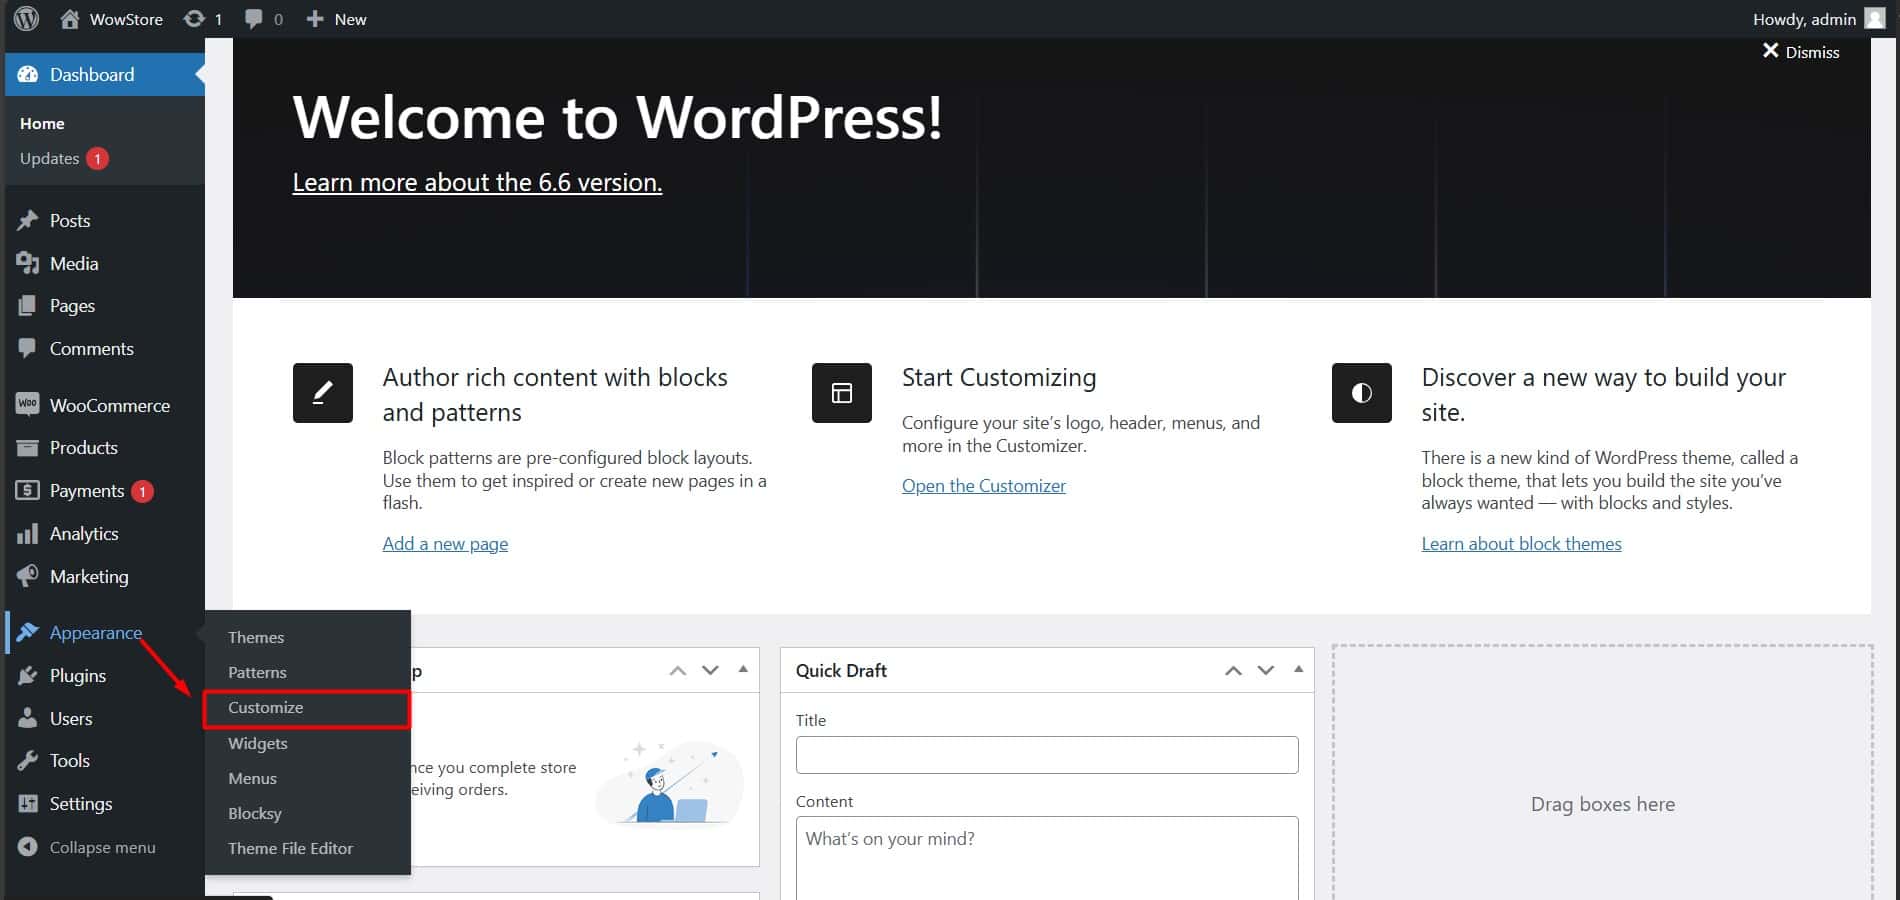Screen dimensions: 1900x900
Task: Click the layout icon beside Start Customizing
Action: click(x=842, y=393)
